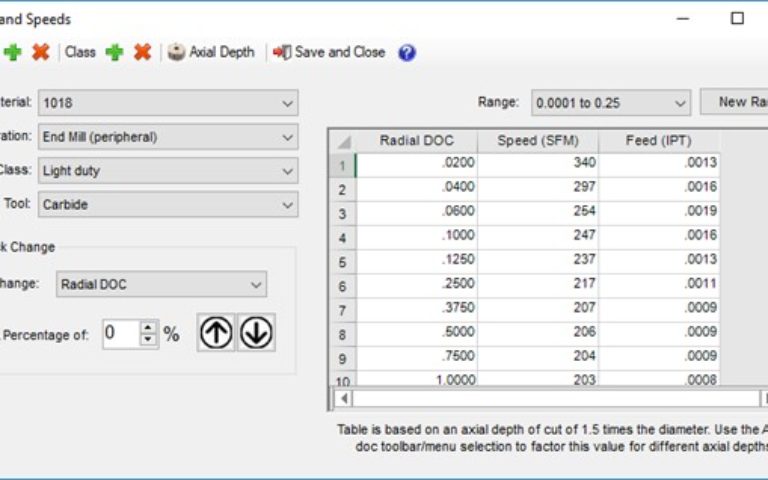768x480 pixels.
Task: Click Speed cell 254
Action: 538,214
